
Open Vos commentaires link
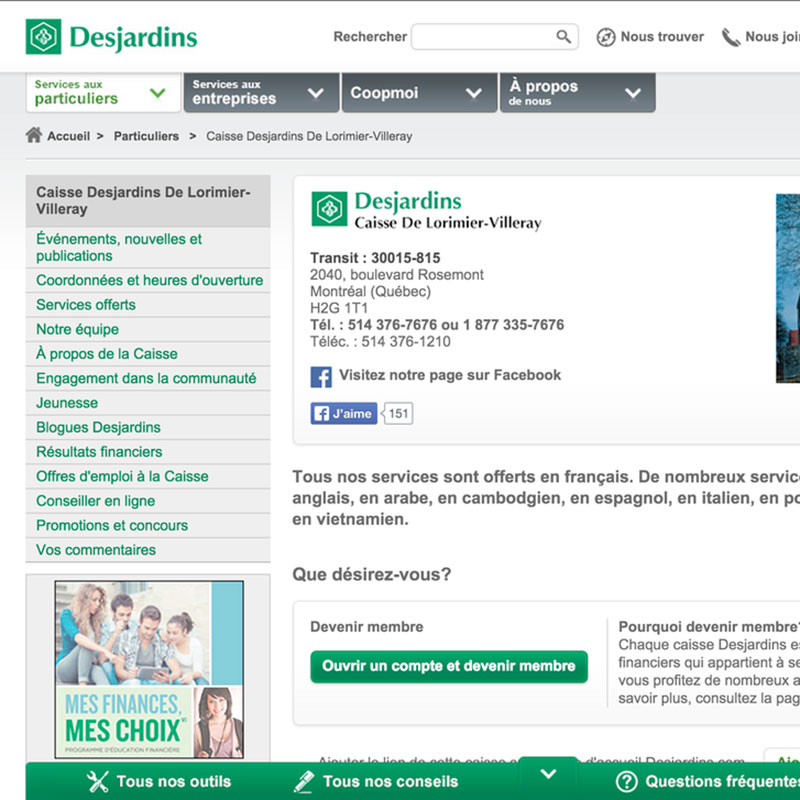(x=148, y=549)
